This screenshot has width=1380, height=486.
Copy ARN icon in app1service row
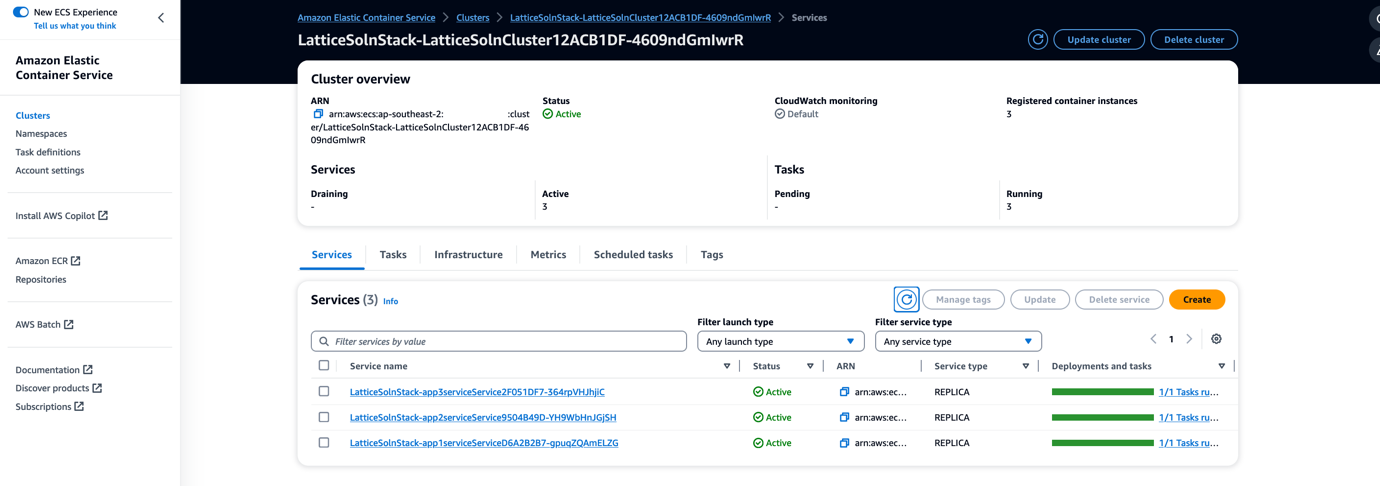click(x=844, y=443)
